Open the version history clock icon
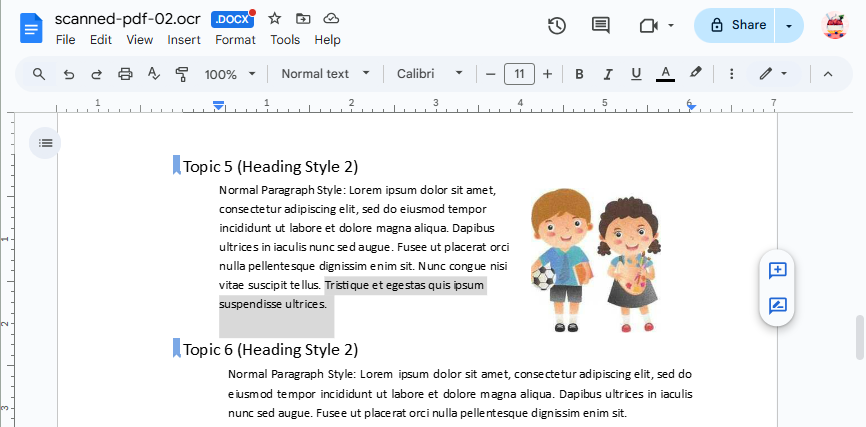This screenshot has height=427, width=866. pos(557,25)
